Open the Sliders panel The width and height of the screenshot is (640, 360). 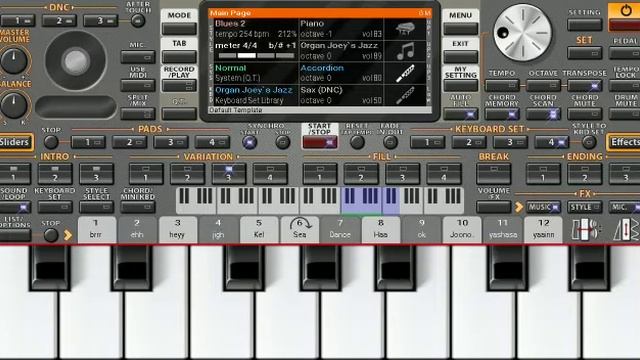[x=16, y=142]
